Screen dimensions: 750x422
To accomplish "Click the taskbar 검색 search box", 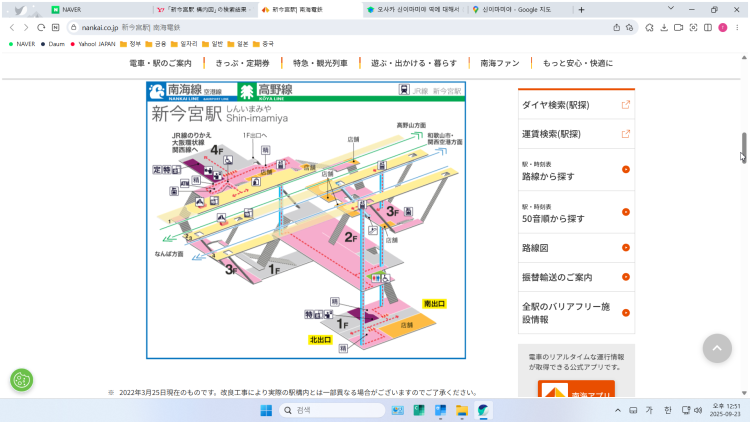I will click(332, 410).
